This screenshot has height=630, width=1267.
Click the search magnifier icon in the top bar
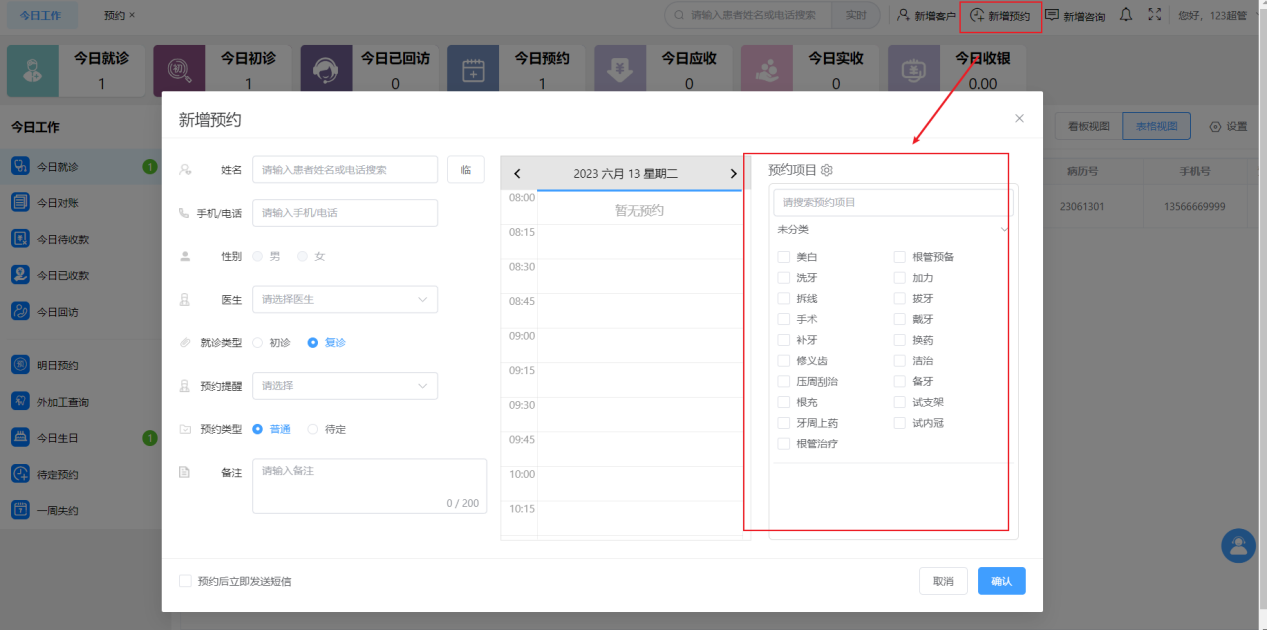[680, 16]
